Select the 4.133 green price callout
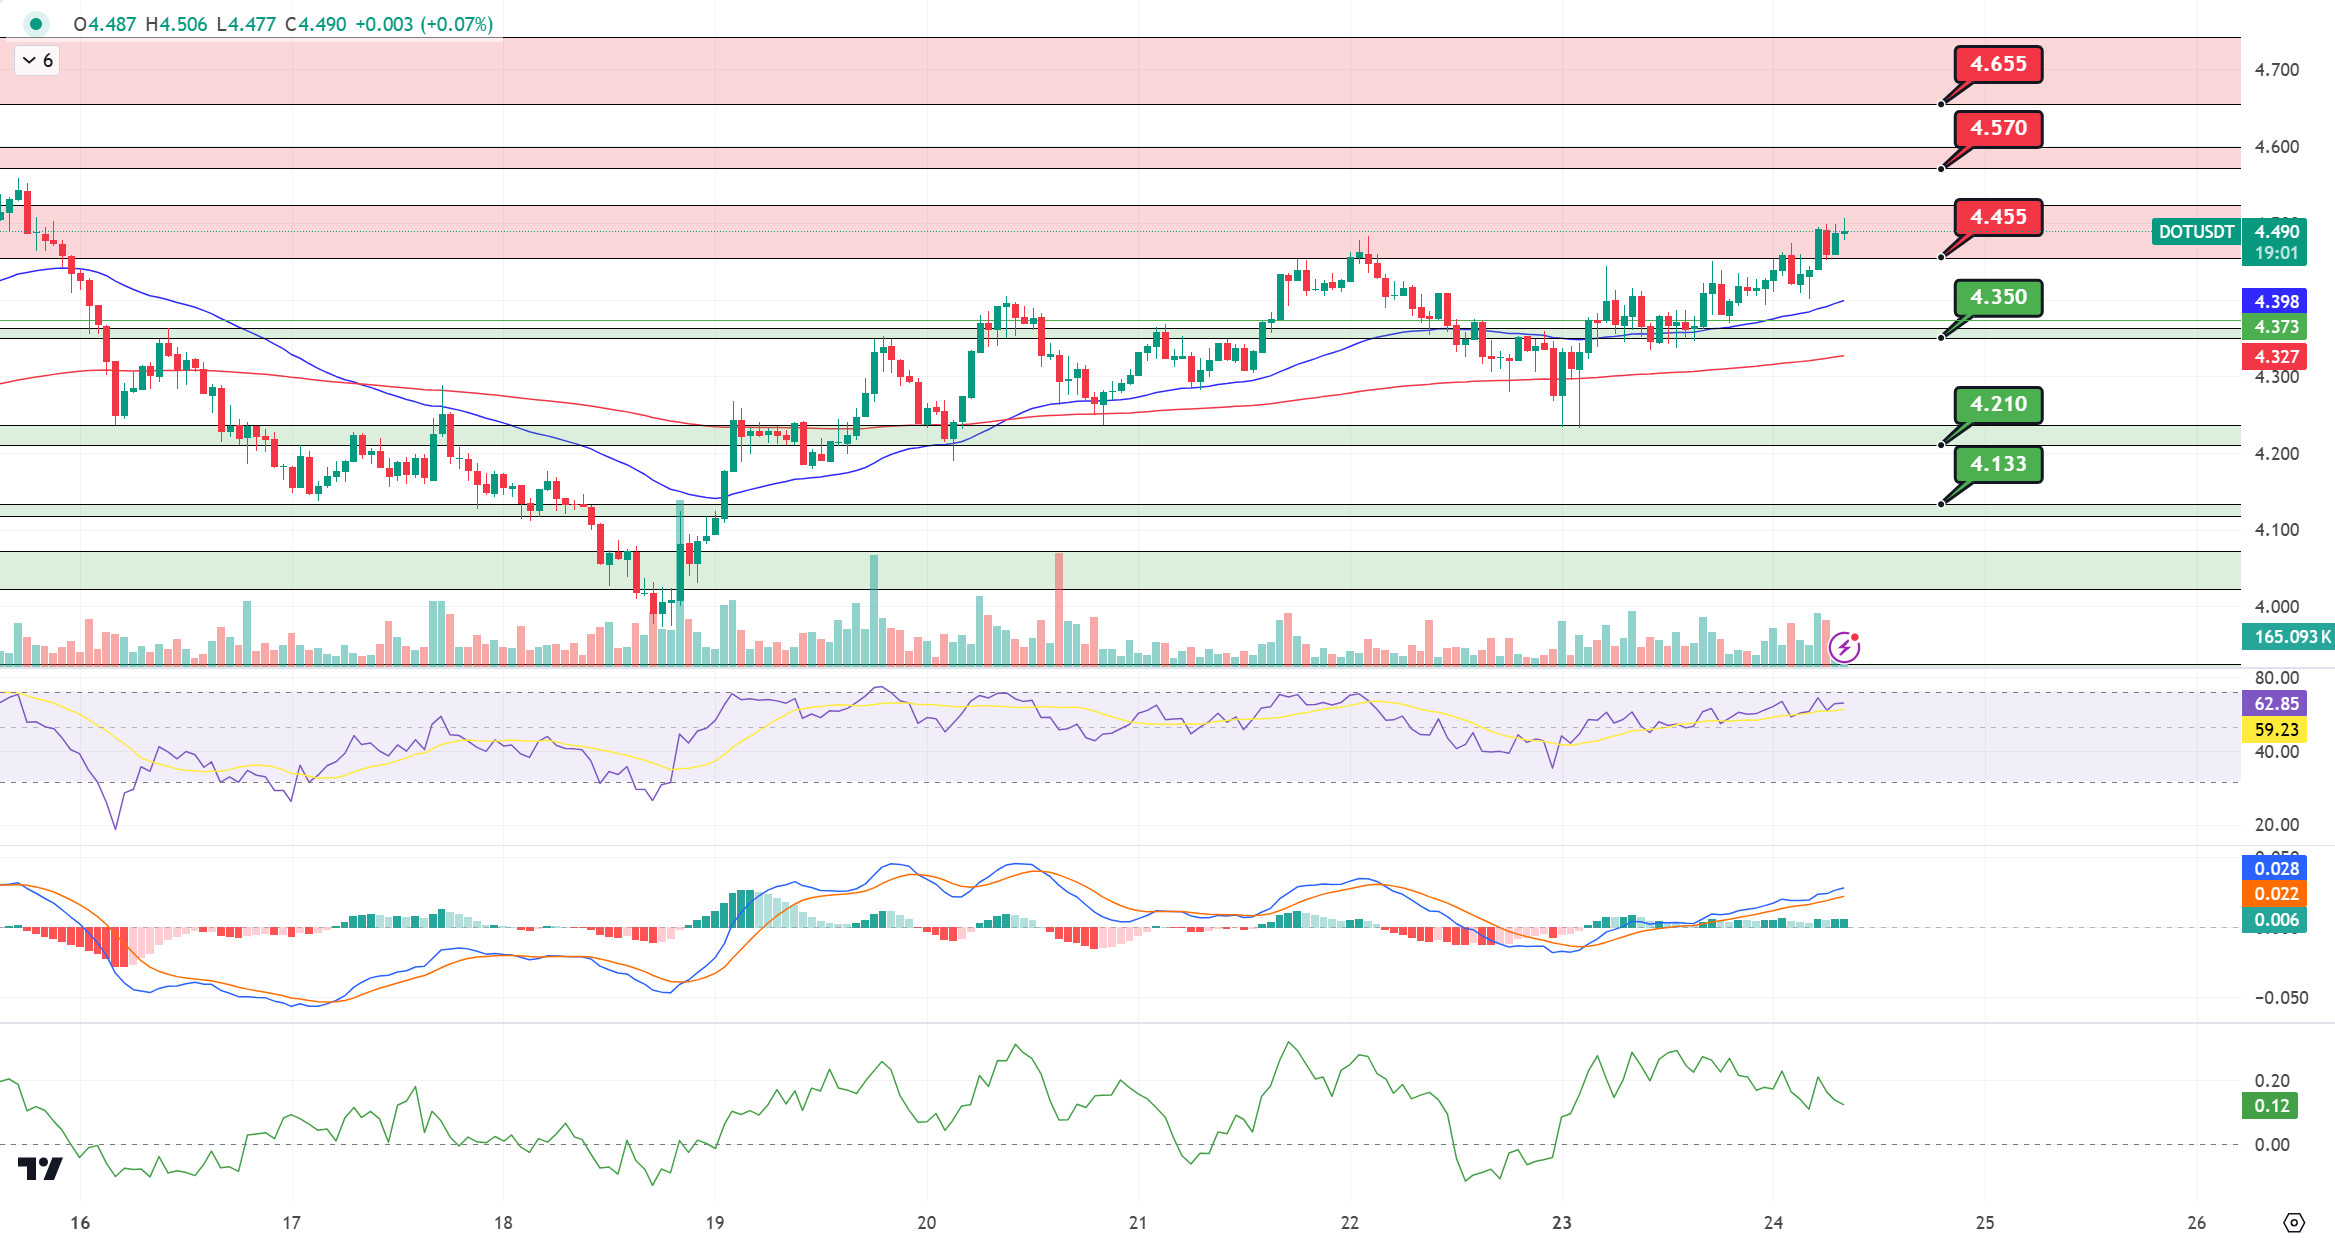 pyautogui.click(x=1998, y=464)
